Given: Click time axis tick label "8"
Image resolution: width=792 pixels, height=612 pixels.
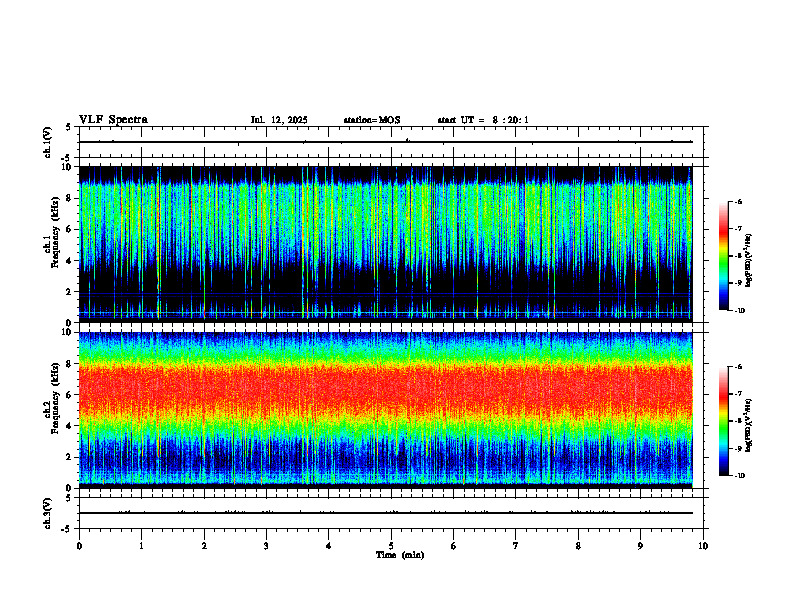Looking at the screenshot, I should [578, 546].
